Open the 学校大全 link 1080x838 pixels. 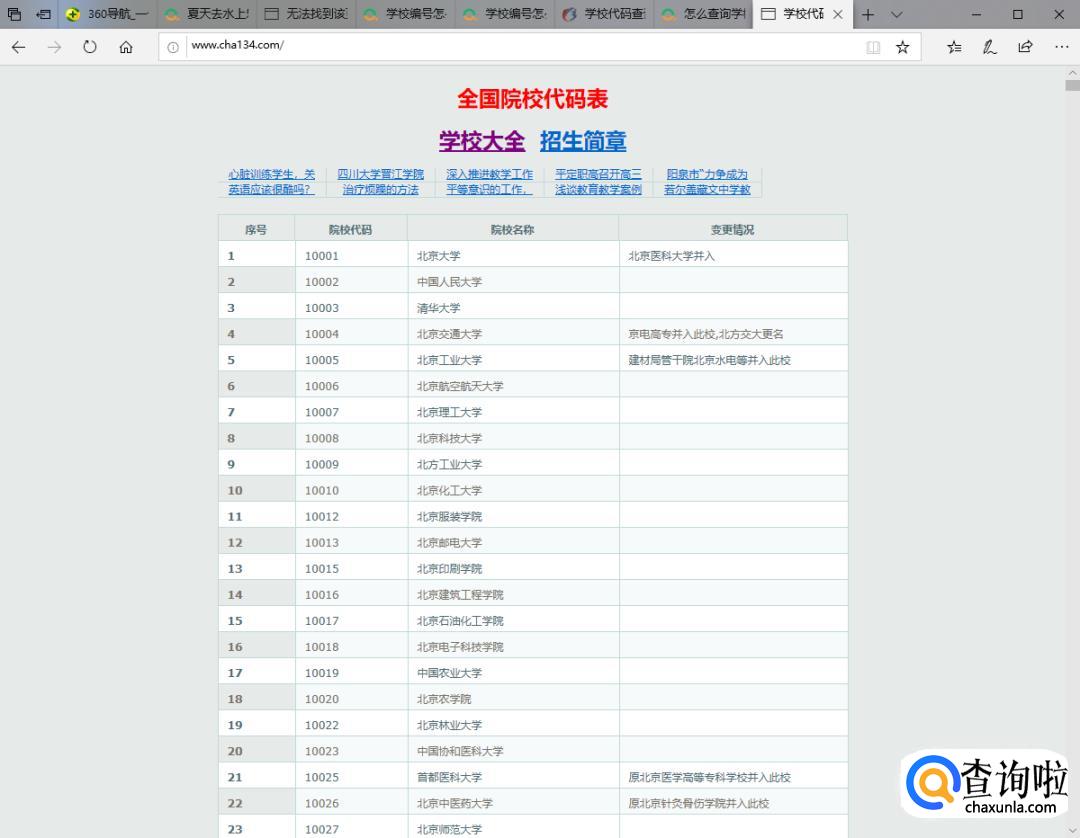tap(482, 141)
